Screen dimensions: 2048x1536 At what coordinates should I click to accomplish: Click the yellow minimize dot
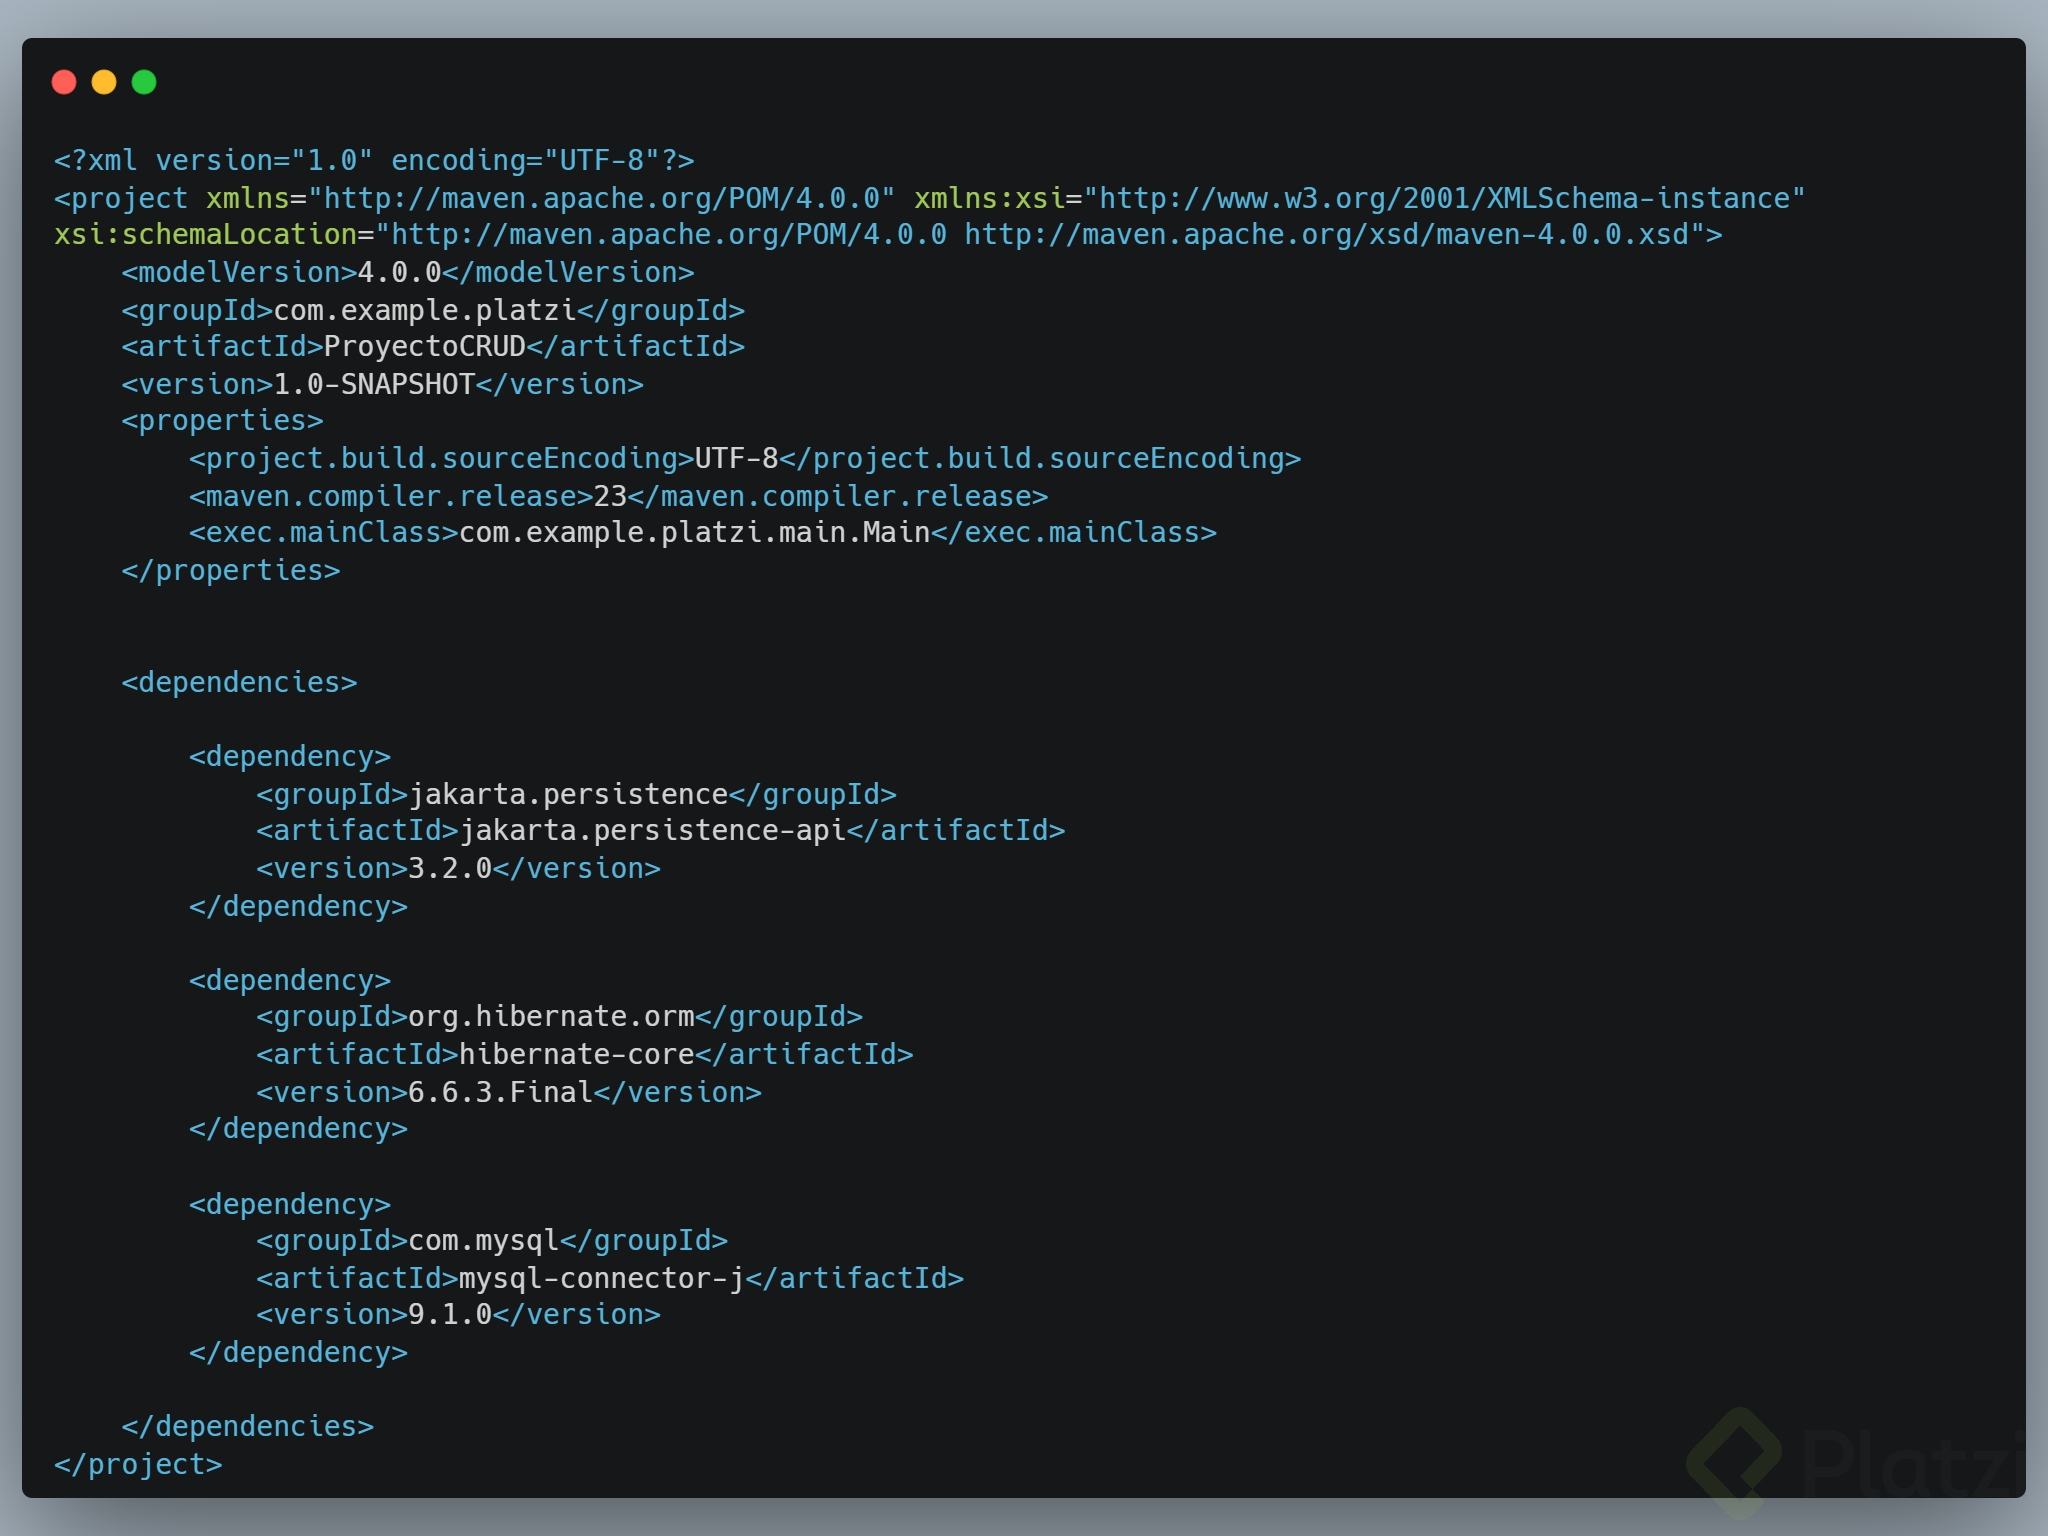tap(104, 82)
